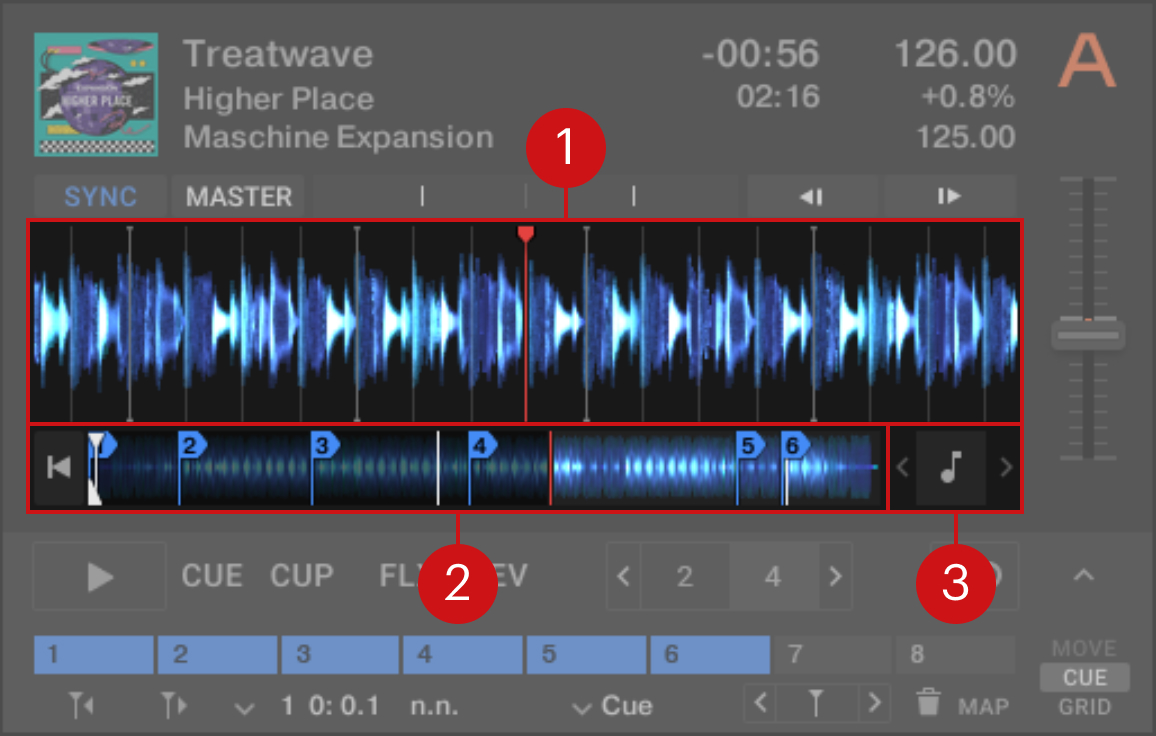Click the cue marker icon between the arrows
The width and height of the screenshot is (1156, 736).
(817, 704)
